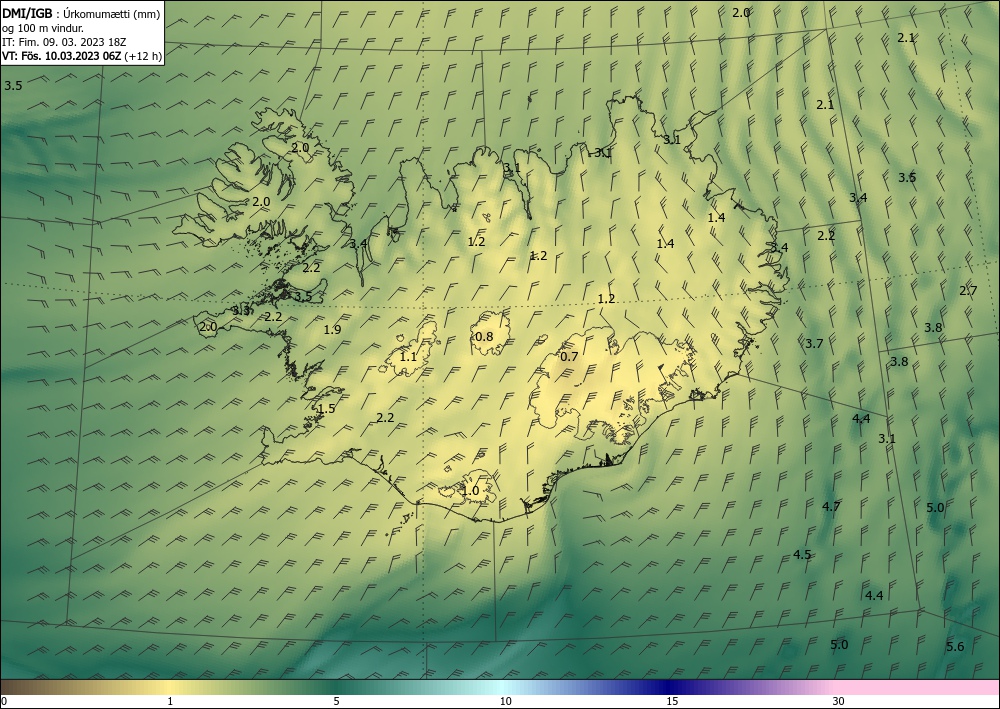
Task: Select the 'VT: Fös. 10.03.2023 06Z (+12 h)' line
Action: coord(82,56)
